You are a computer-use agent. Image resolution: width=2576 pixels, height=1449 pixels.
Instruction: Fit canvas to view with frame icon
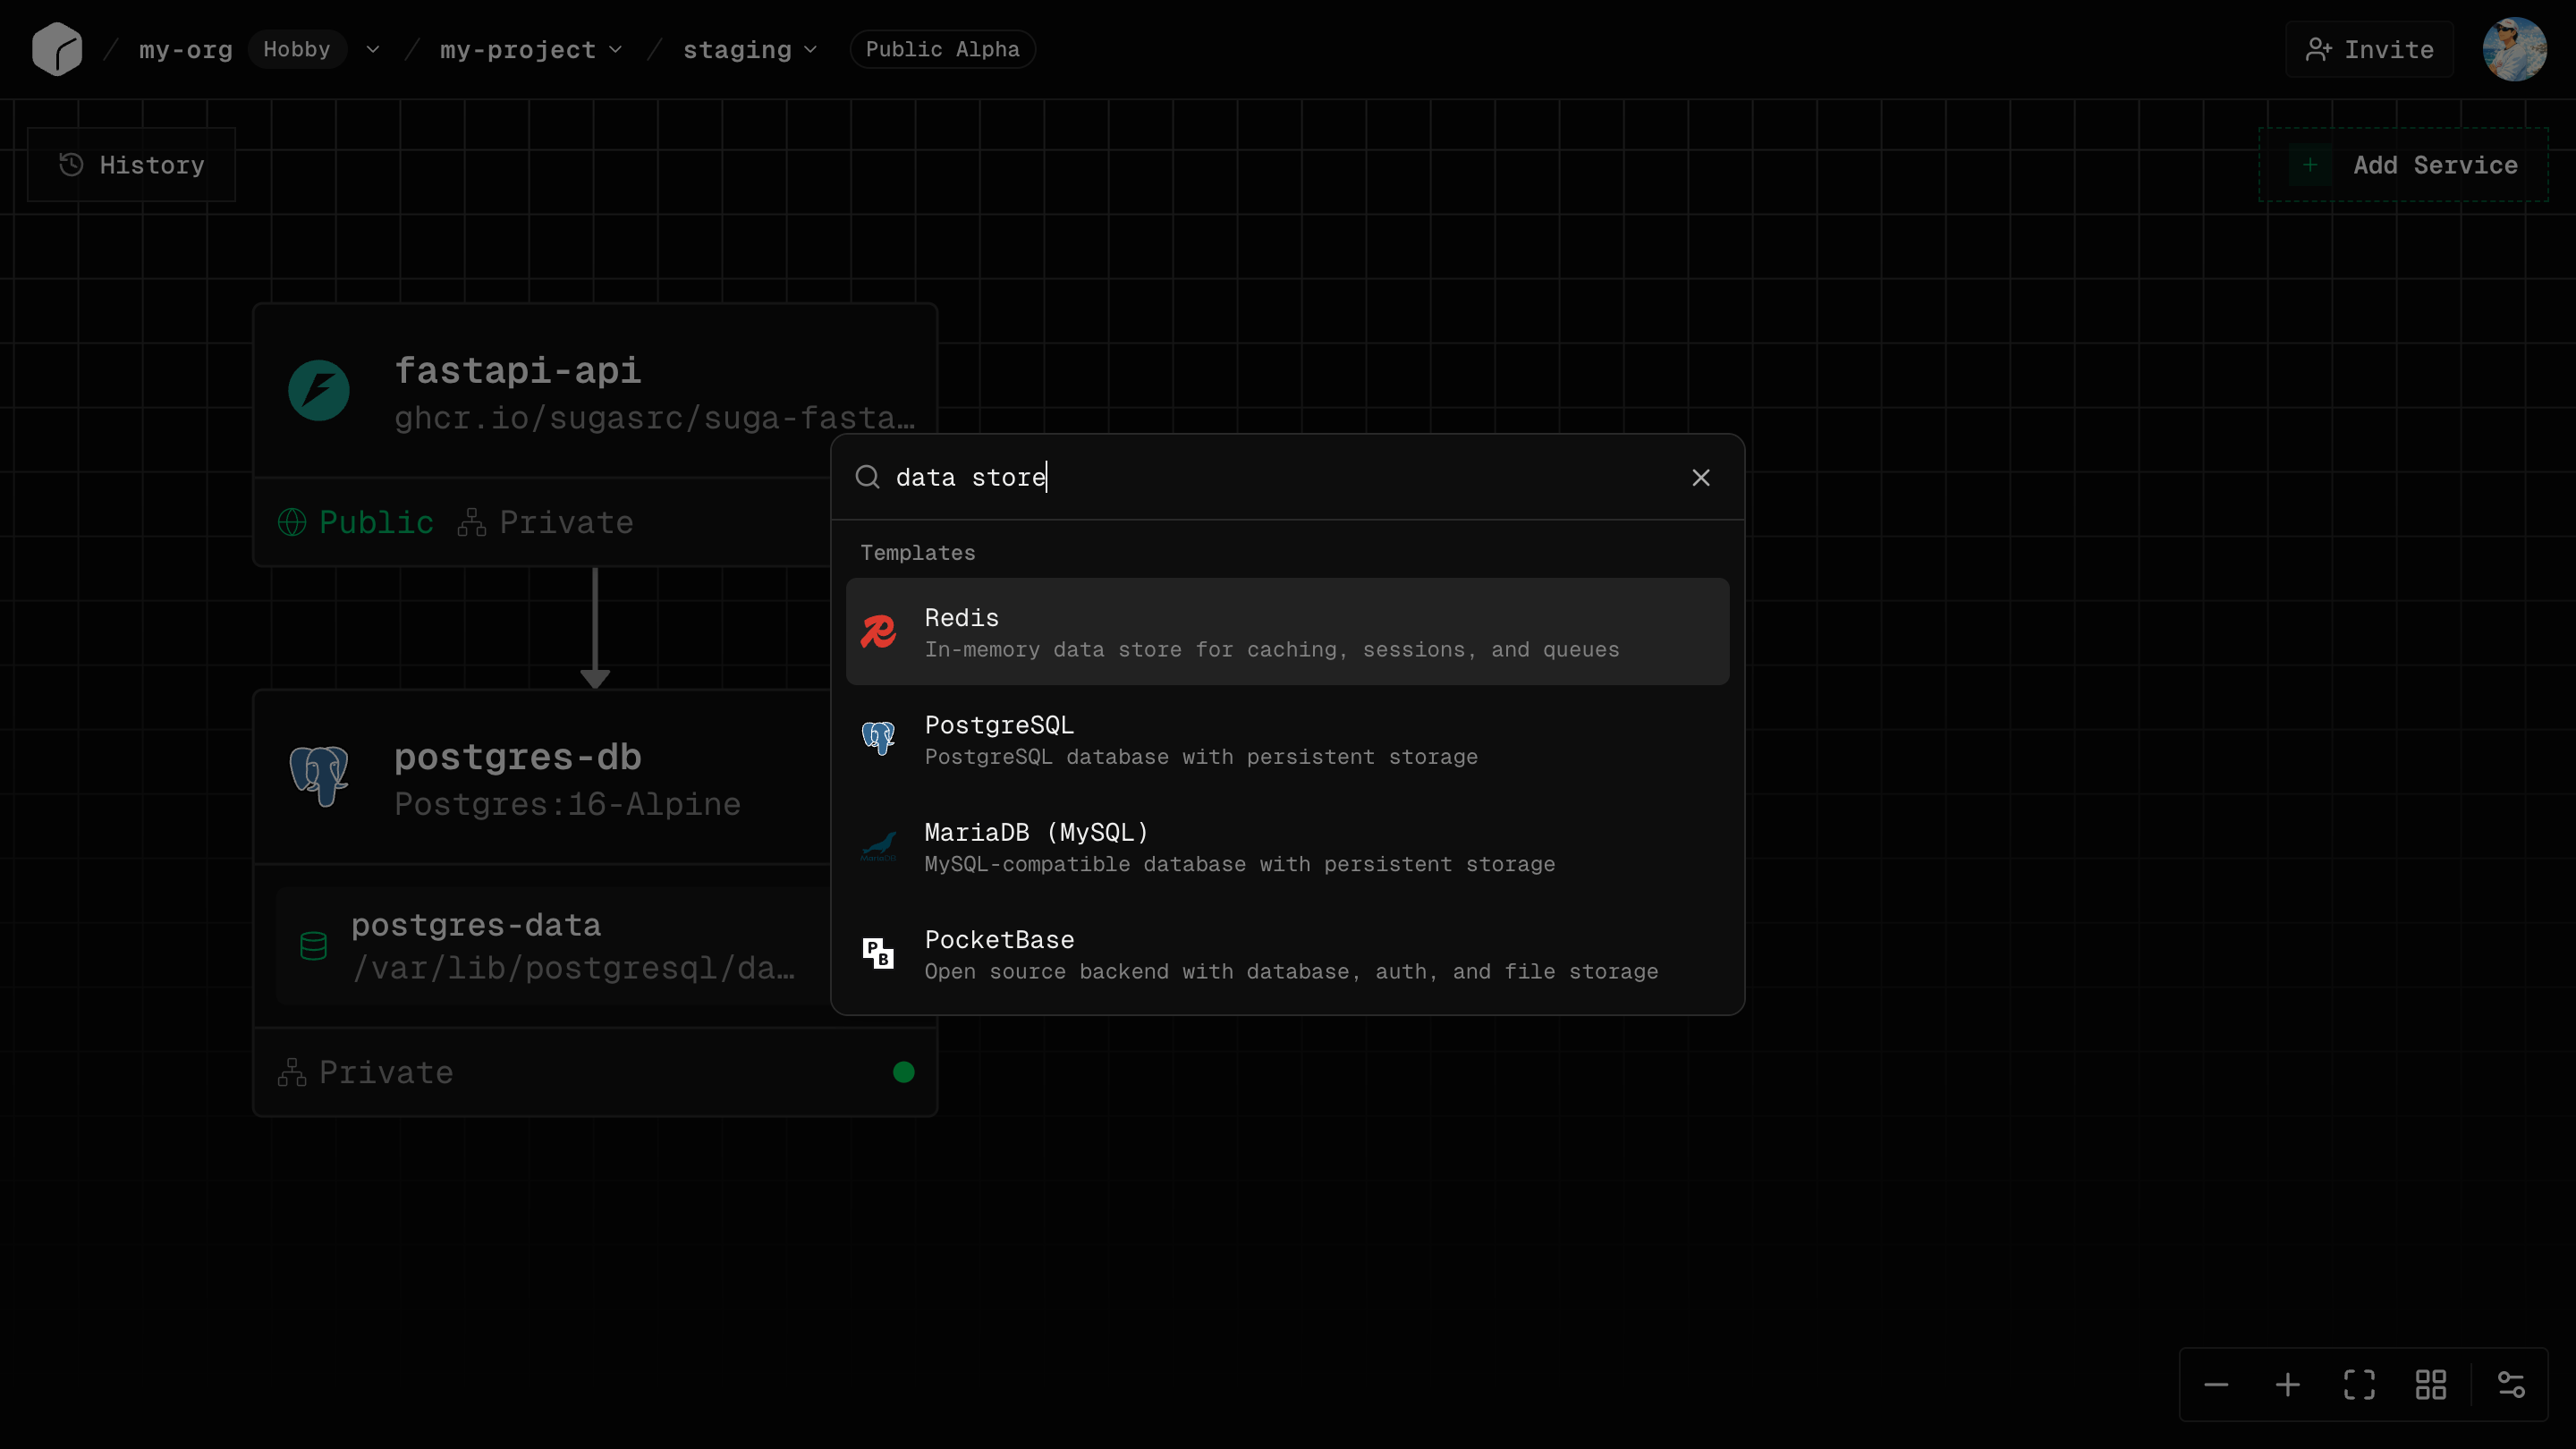click(2358, 1385)
